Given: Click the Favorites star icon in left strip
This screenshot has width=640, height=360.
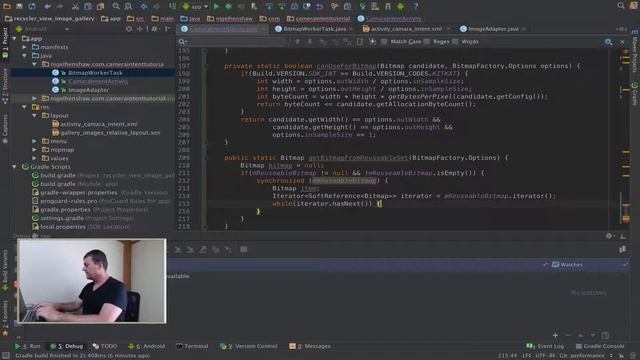Looking at the screenshot, I should (x=5, y=333).
